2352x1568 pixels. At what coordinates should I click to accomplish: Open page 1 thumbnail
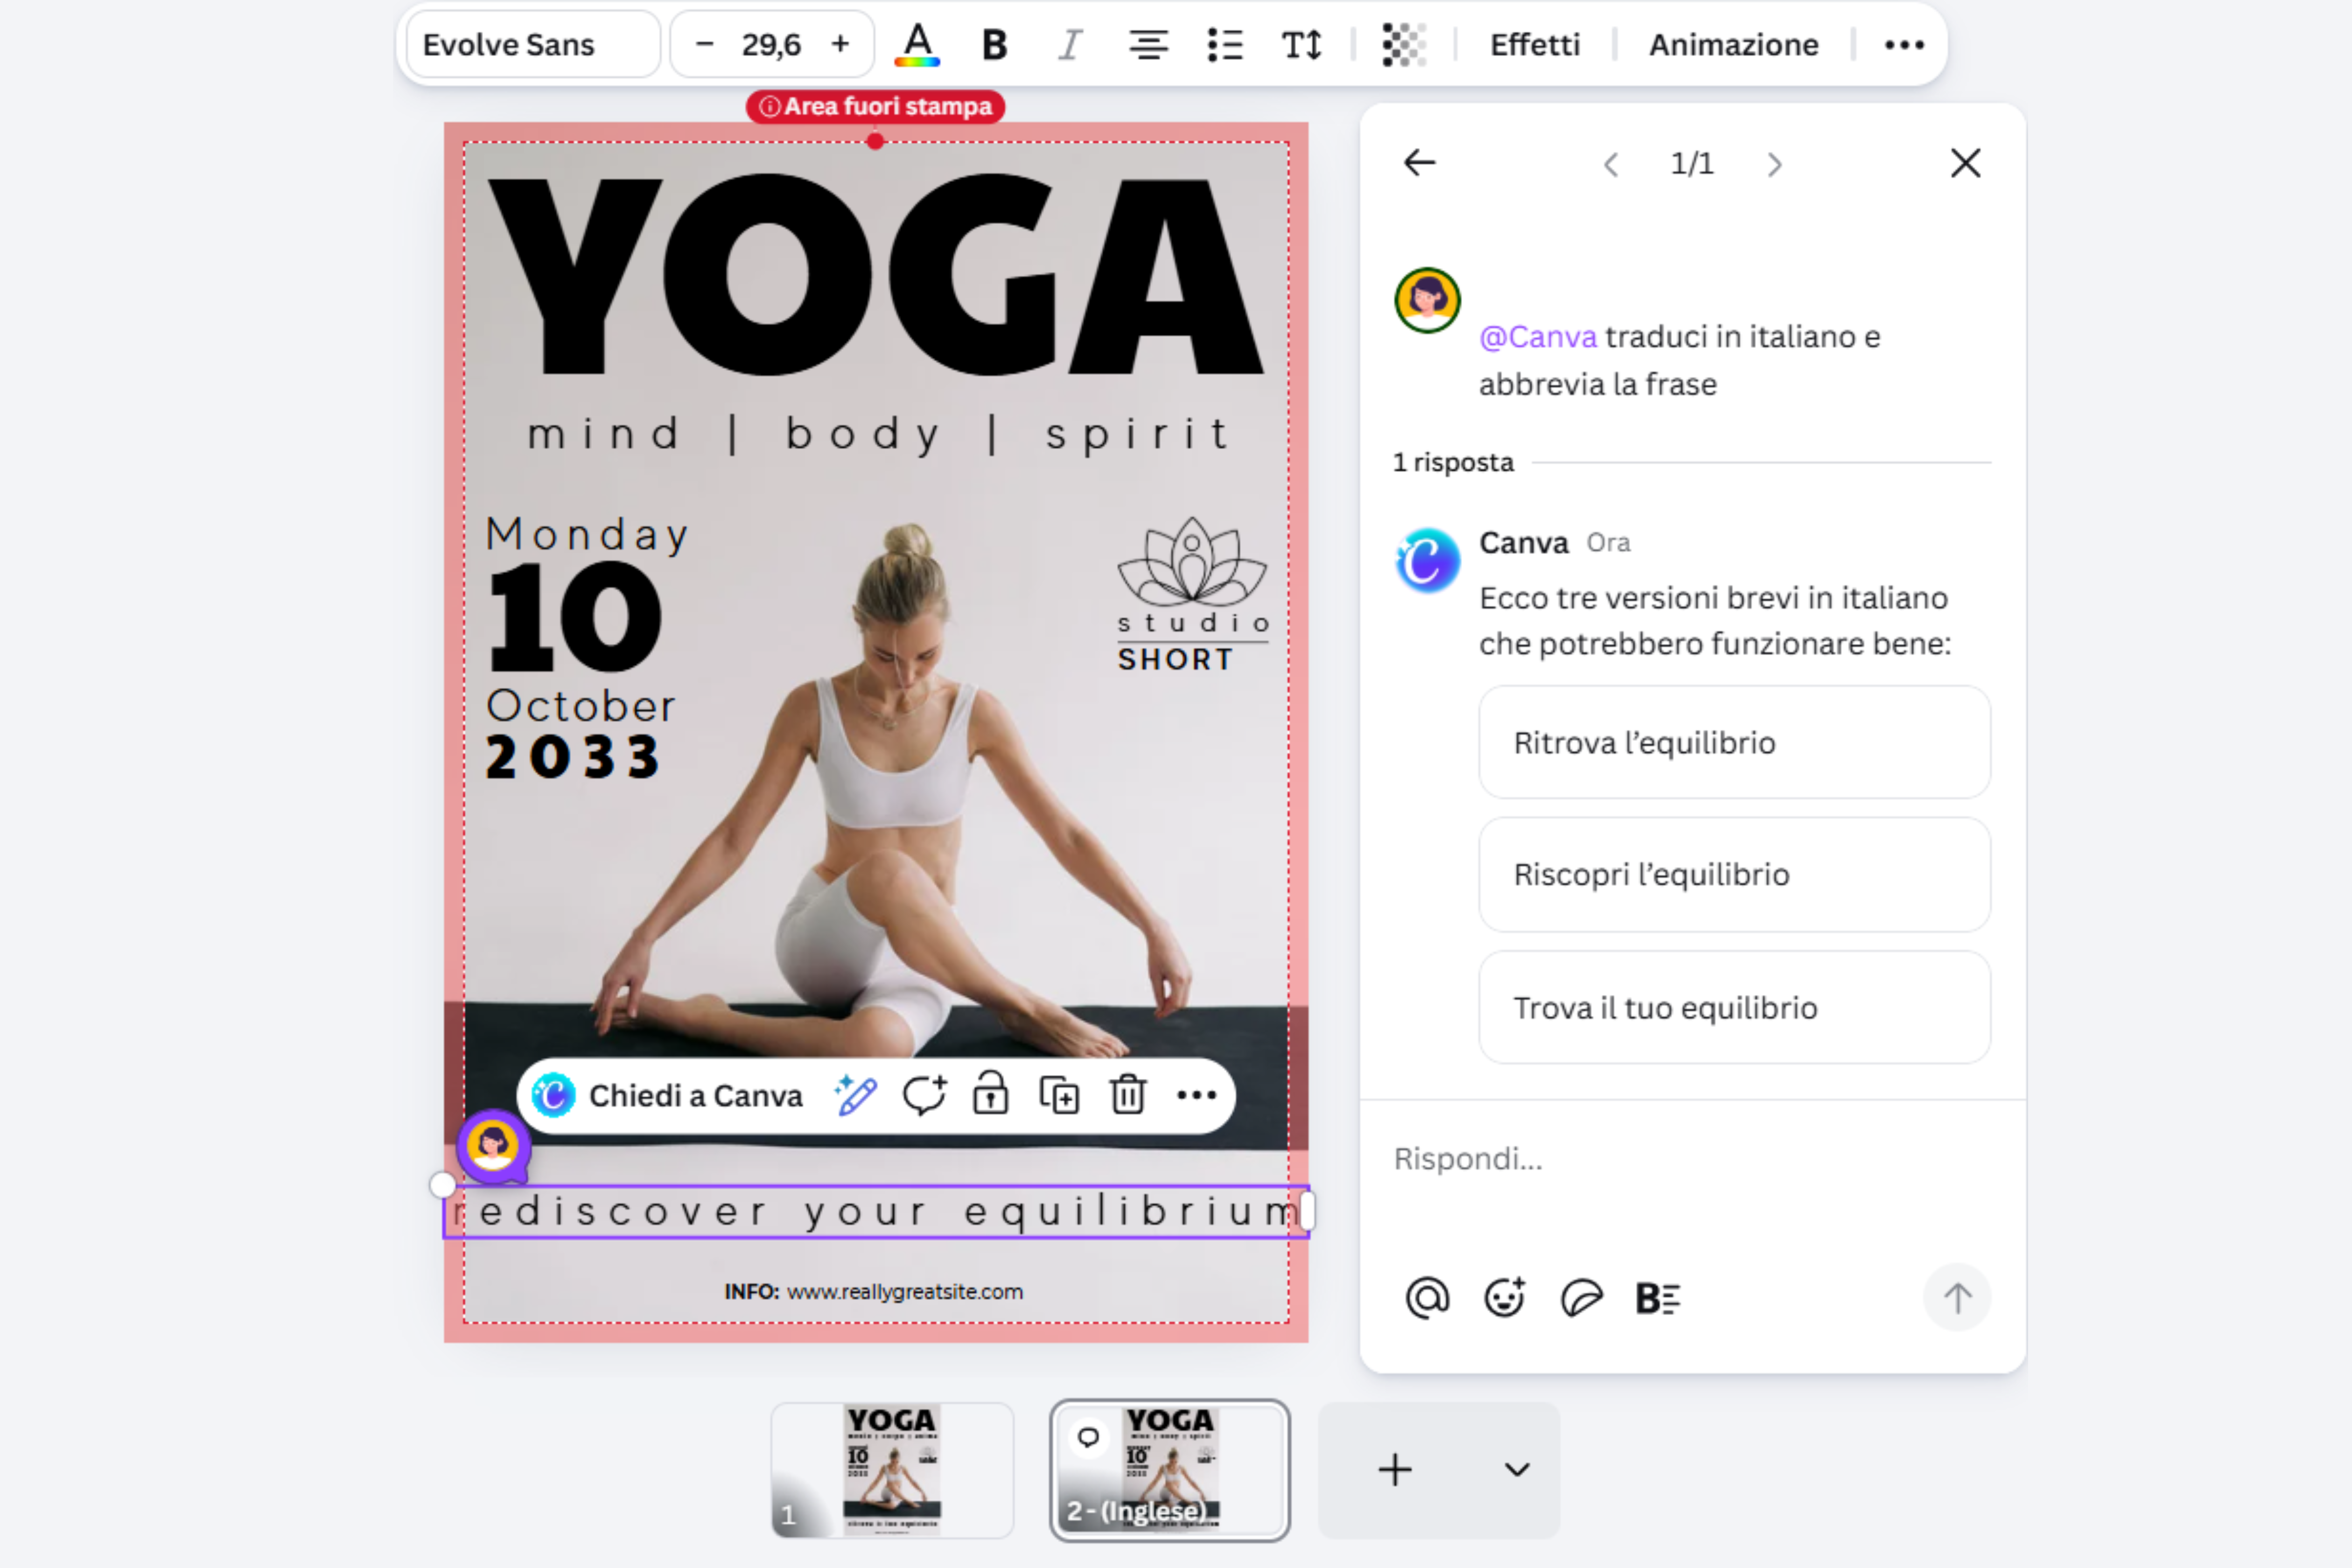(892, 1470)
